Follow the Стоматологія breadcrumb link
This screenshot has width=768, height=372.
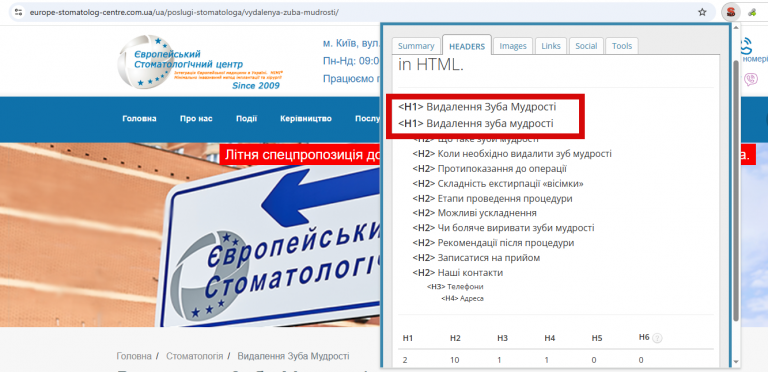tap(194, 356)
